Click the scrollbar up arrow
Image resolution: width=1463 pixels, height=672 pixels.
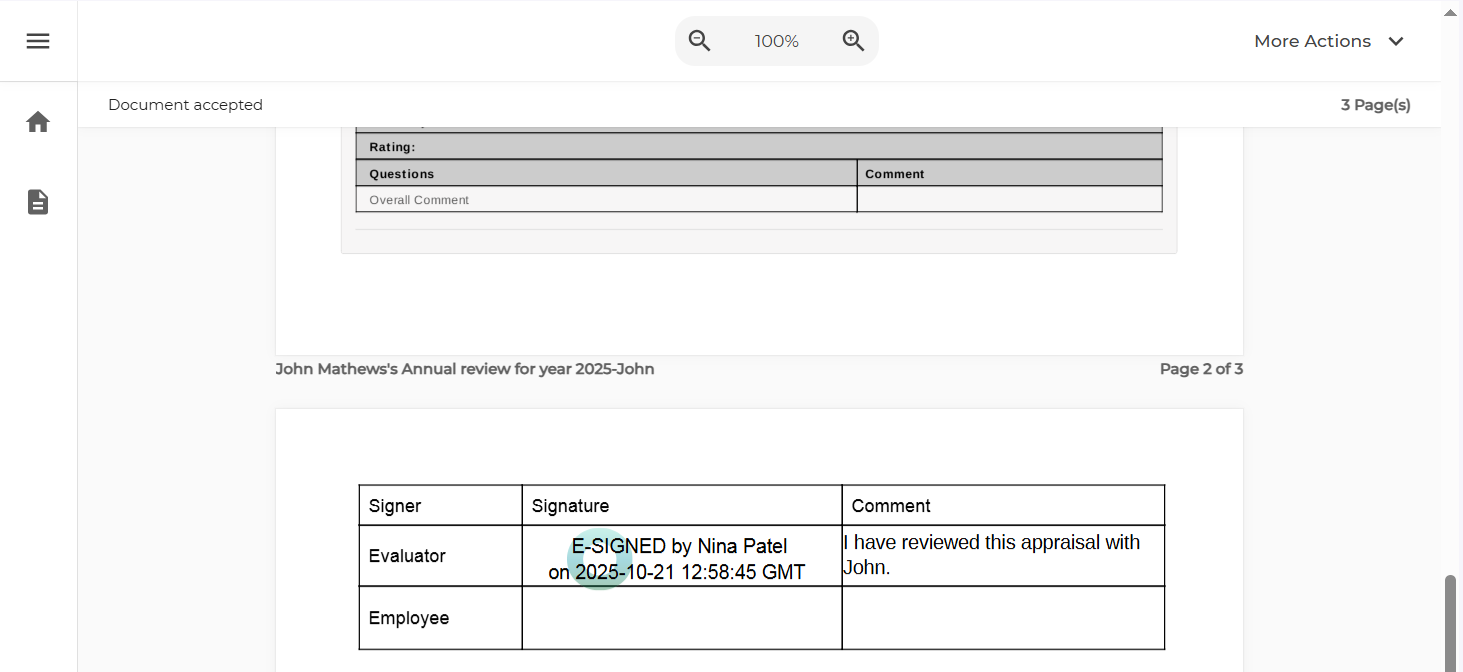coord(1451,11)
